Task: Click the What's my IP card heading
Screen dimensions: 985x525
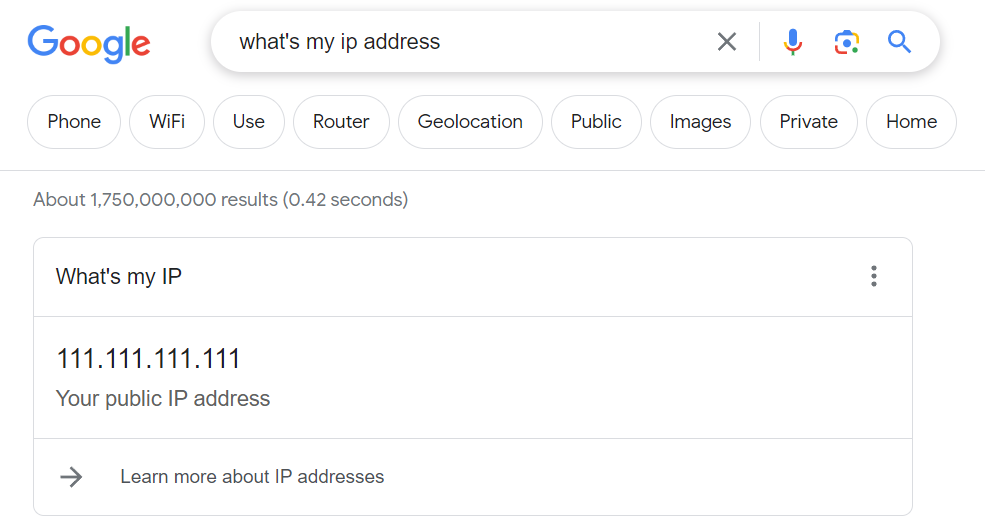Action: (119, 277)
